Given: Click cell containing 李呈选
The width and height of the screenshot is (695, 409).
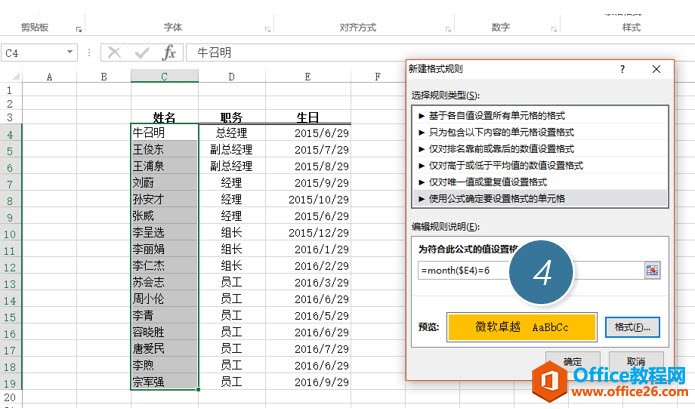Looking at the screenshot, I should 164,232.
